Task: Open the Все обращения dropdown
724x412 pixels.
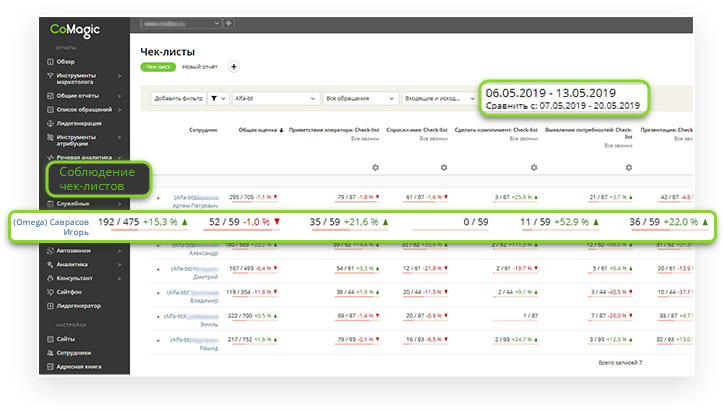Action: pos(360,98)
